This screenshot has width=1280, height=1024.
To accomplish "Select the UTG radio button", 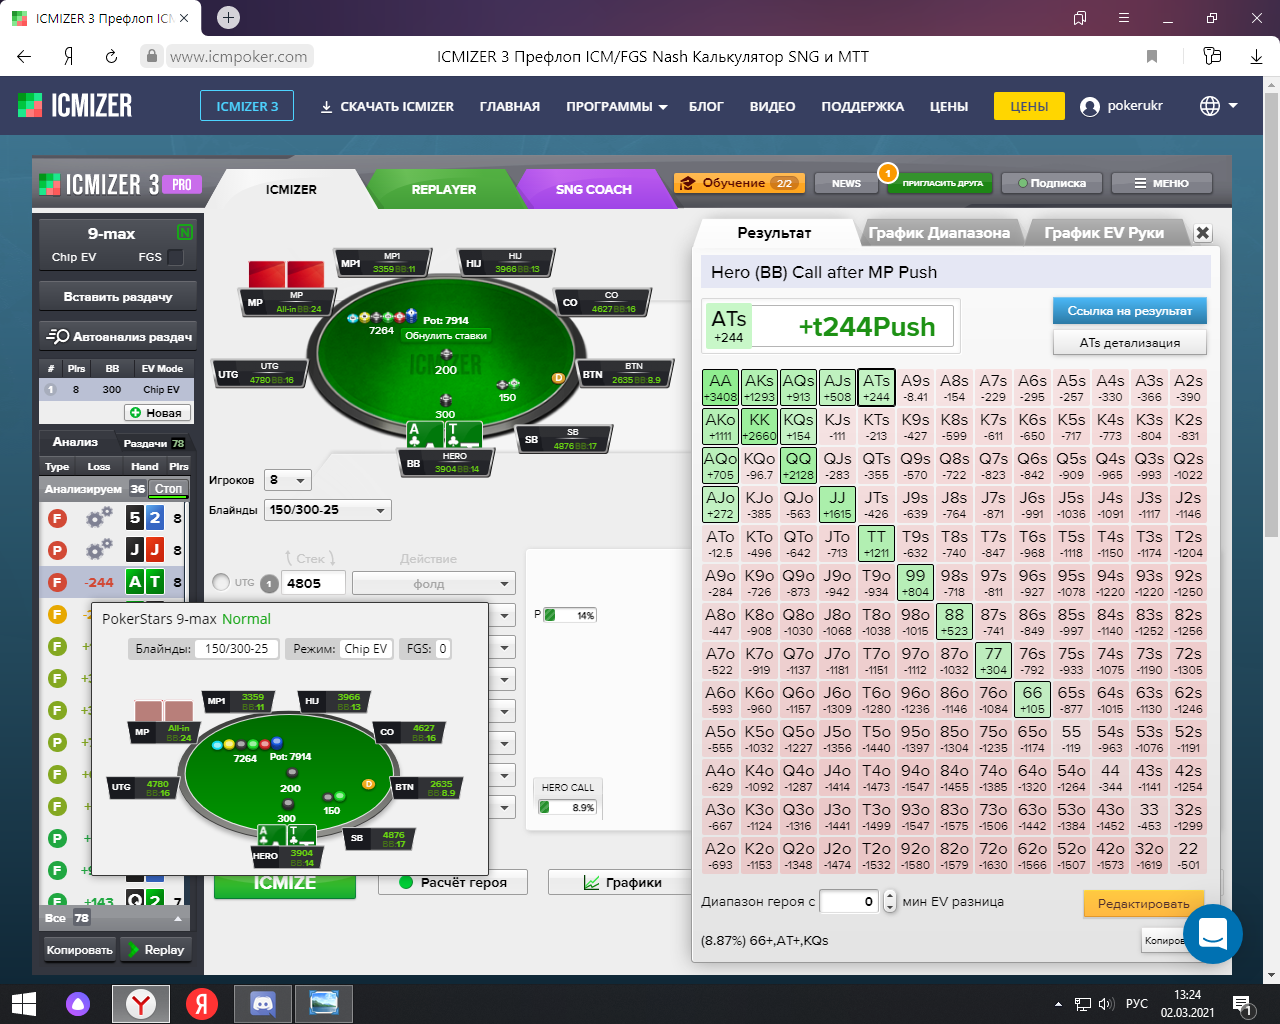I will (x=221, y=582).
